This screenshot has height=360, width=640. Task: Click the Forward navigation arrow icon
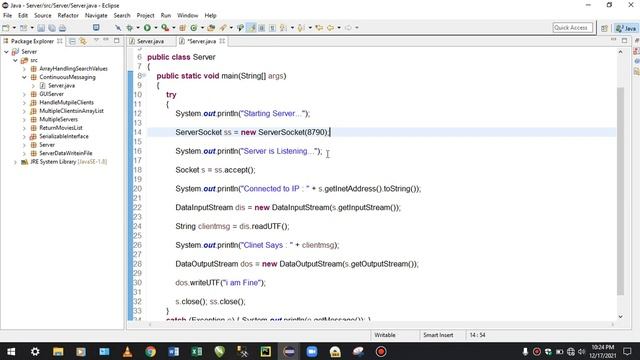(x=348, y=28)
